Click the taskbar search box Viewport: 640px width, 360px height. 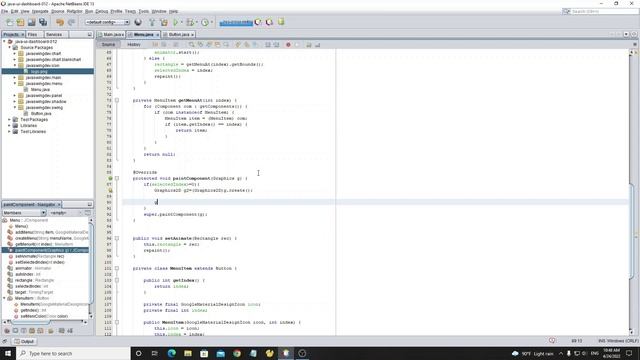click(x=73, y=353)
